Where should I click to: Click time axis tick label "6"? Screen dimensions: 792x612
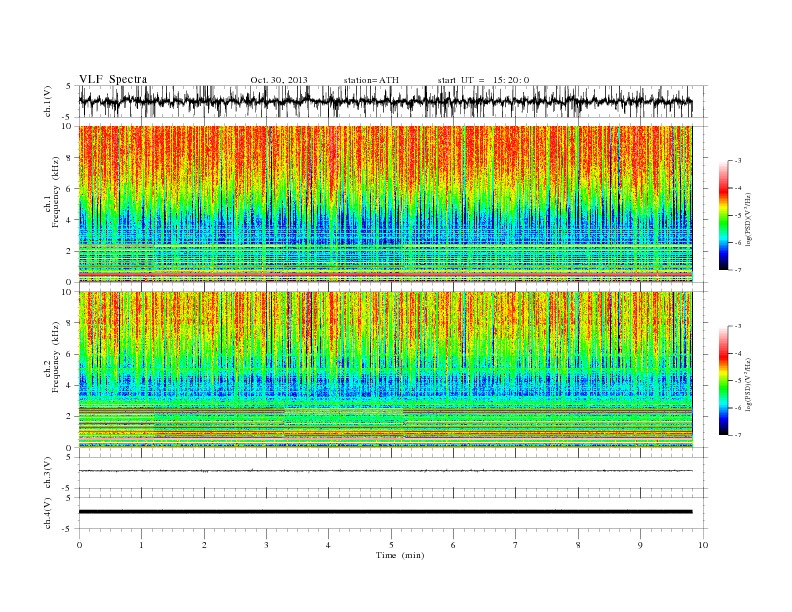(x=453, y=545)
